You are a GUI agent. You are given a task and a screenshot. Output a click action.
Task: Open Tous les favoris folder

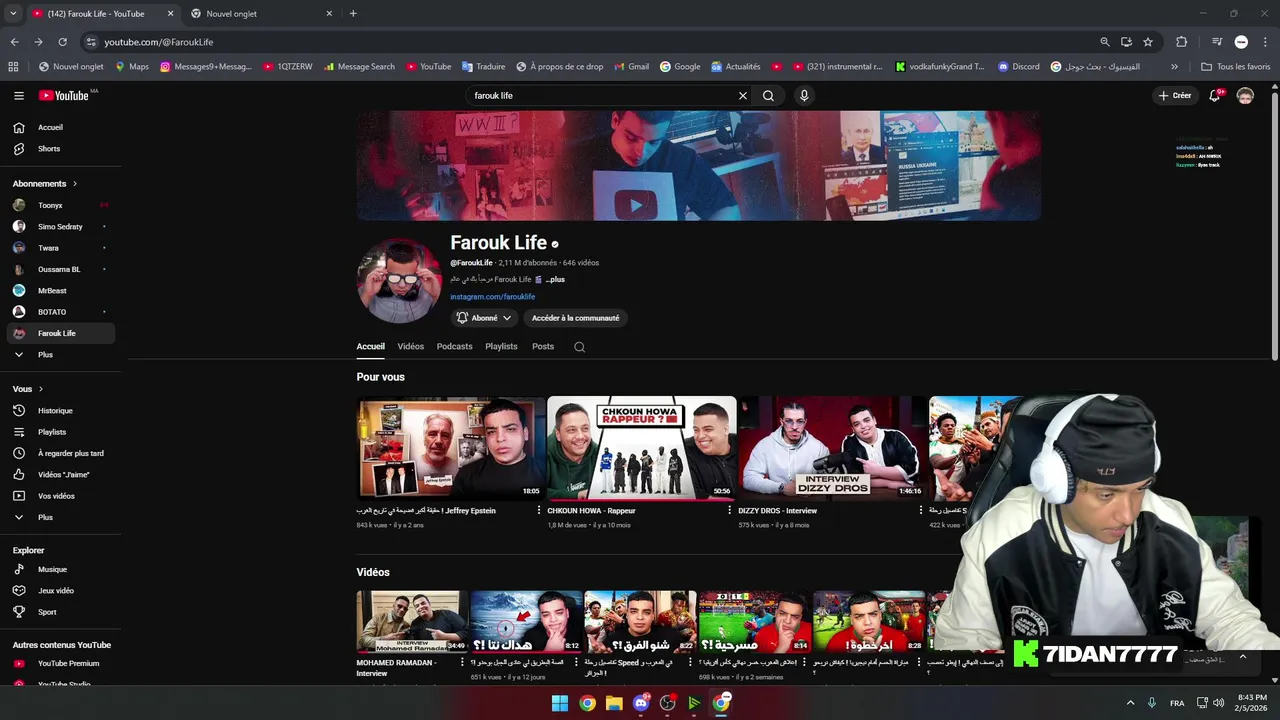pyautogui.click(x=1235, y=67)
